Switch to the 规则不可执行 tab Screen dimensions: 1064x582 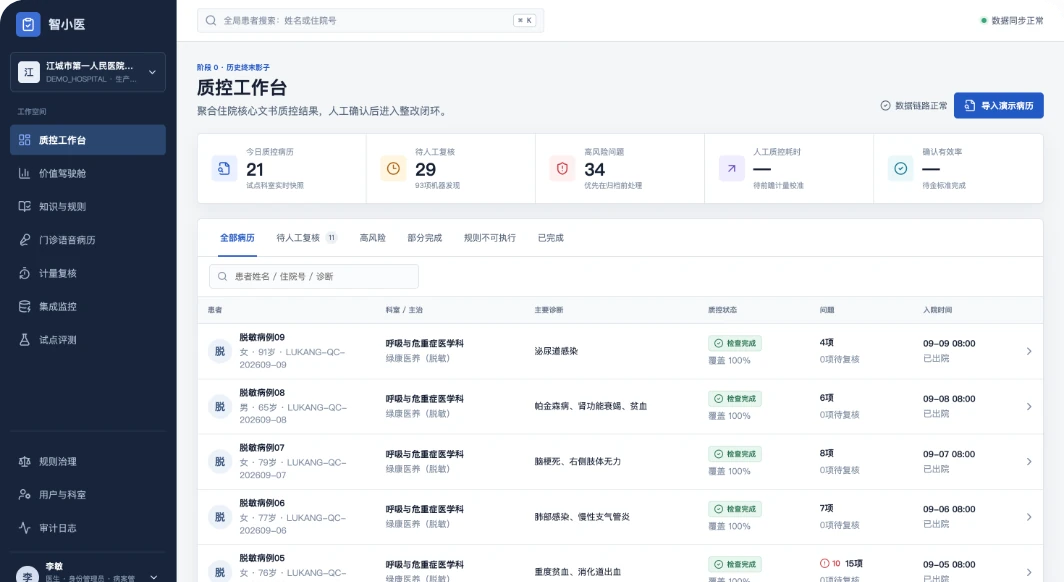pyautogui.click(x=490, y=238)
